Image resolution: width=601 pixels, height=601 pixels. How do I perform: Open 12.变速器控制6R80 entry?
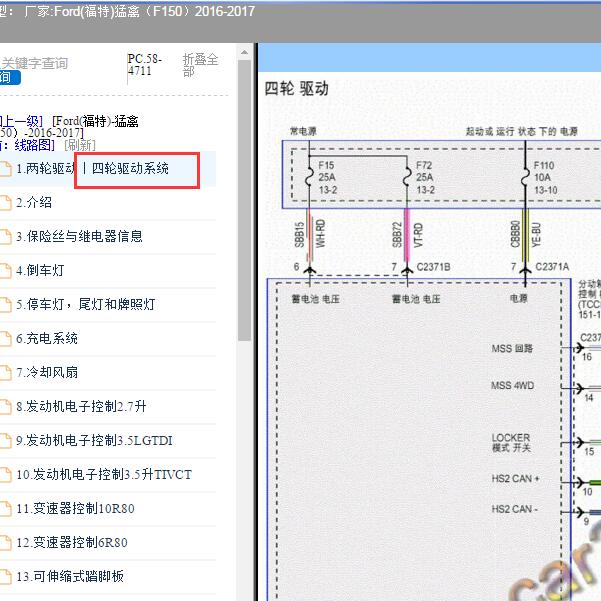72,542
